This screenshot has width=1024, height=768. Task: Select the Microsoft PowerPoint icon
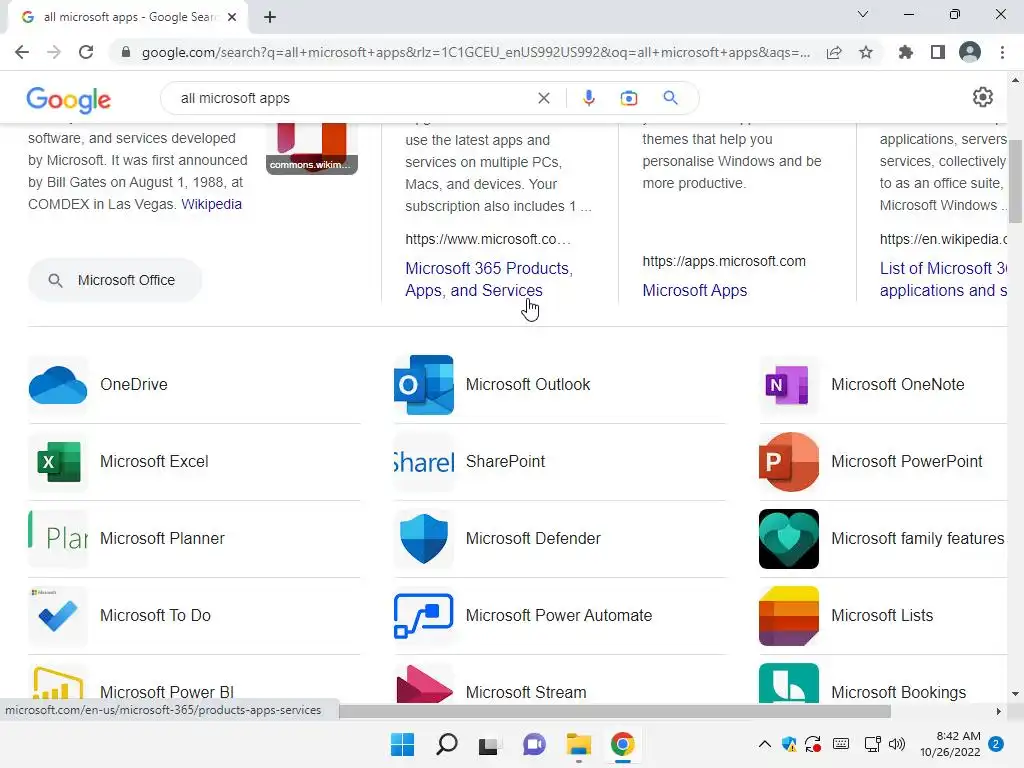point(789,462)
